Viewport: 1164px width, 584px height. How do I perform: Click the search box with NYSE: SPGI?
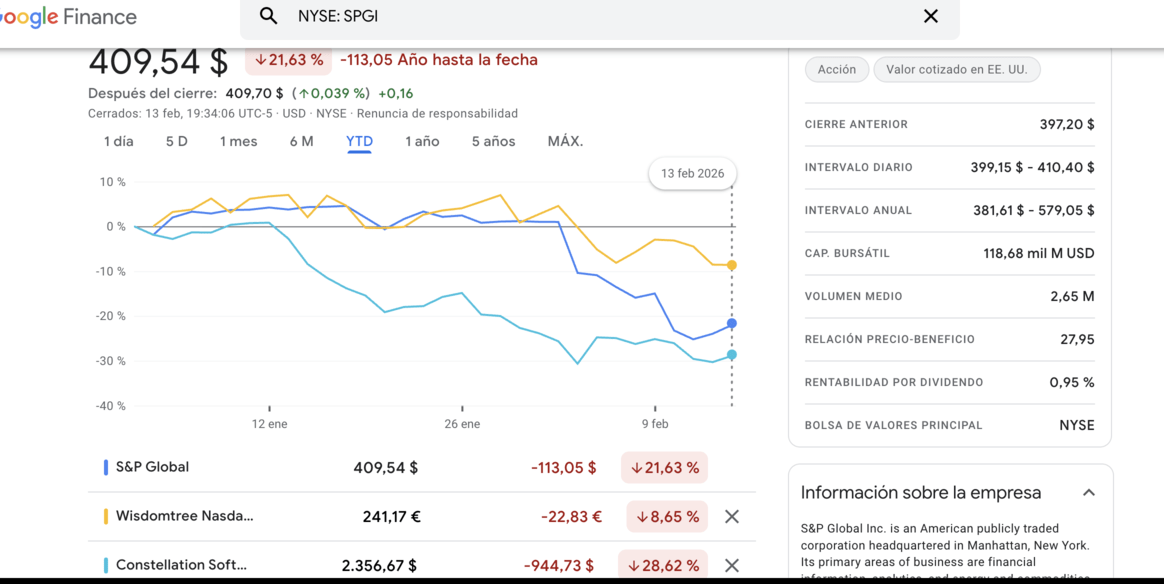[600, 16]
